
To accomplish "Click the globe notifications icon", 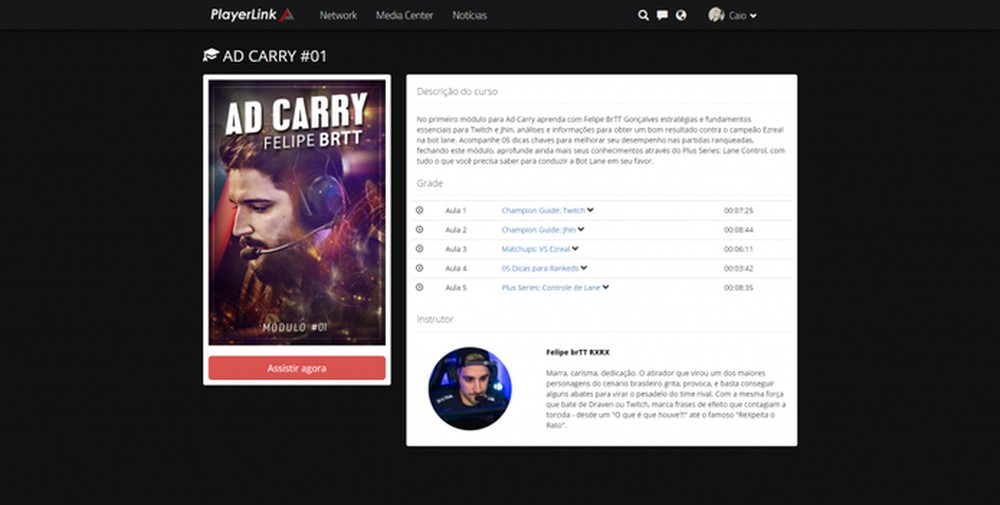I will point(681,15).
